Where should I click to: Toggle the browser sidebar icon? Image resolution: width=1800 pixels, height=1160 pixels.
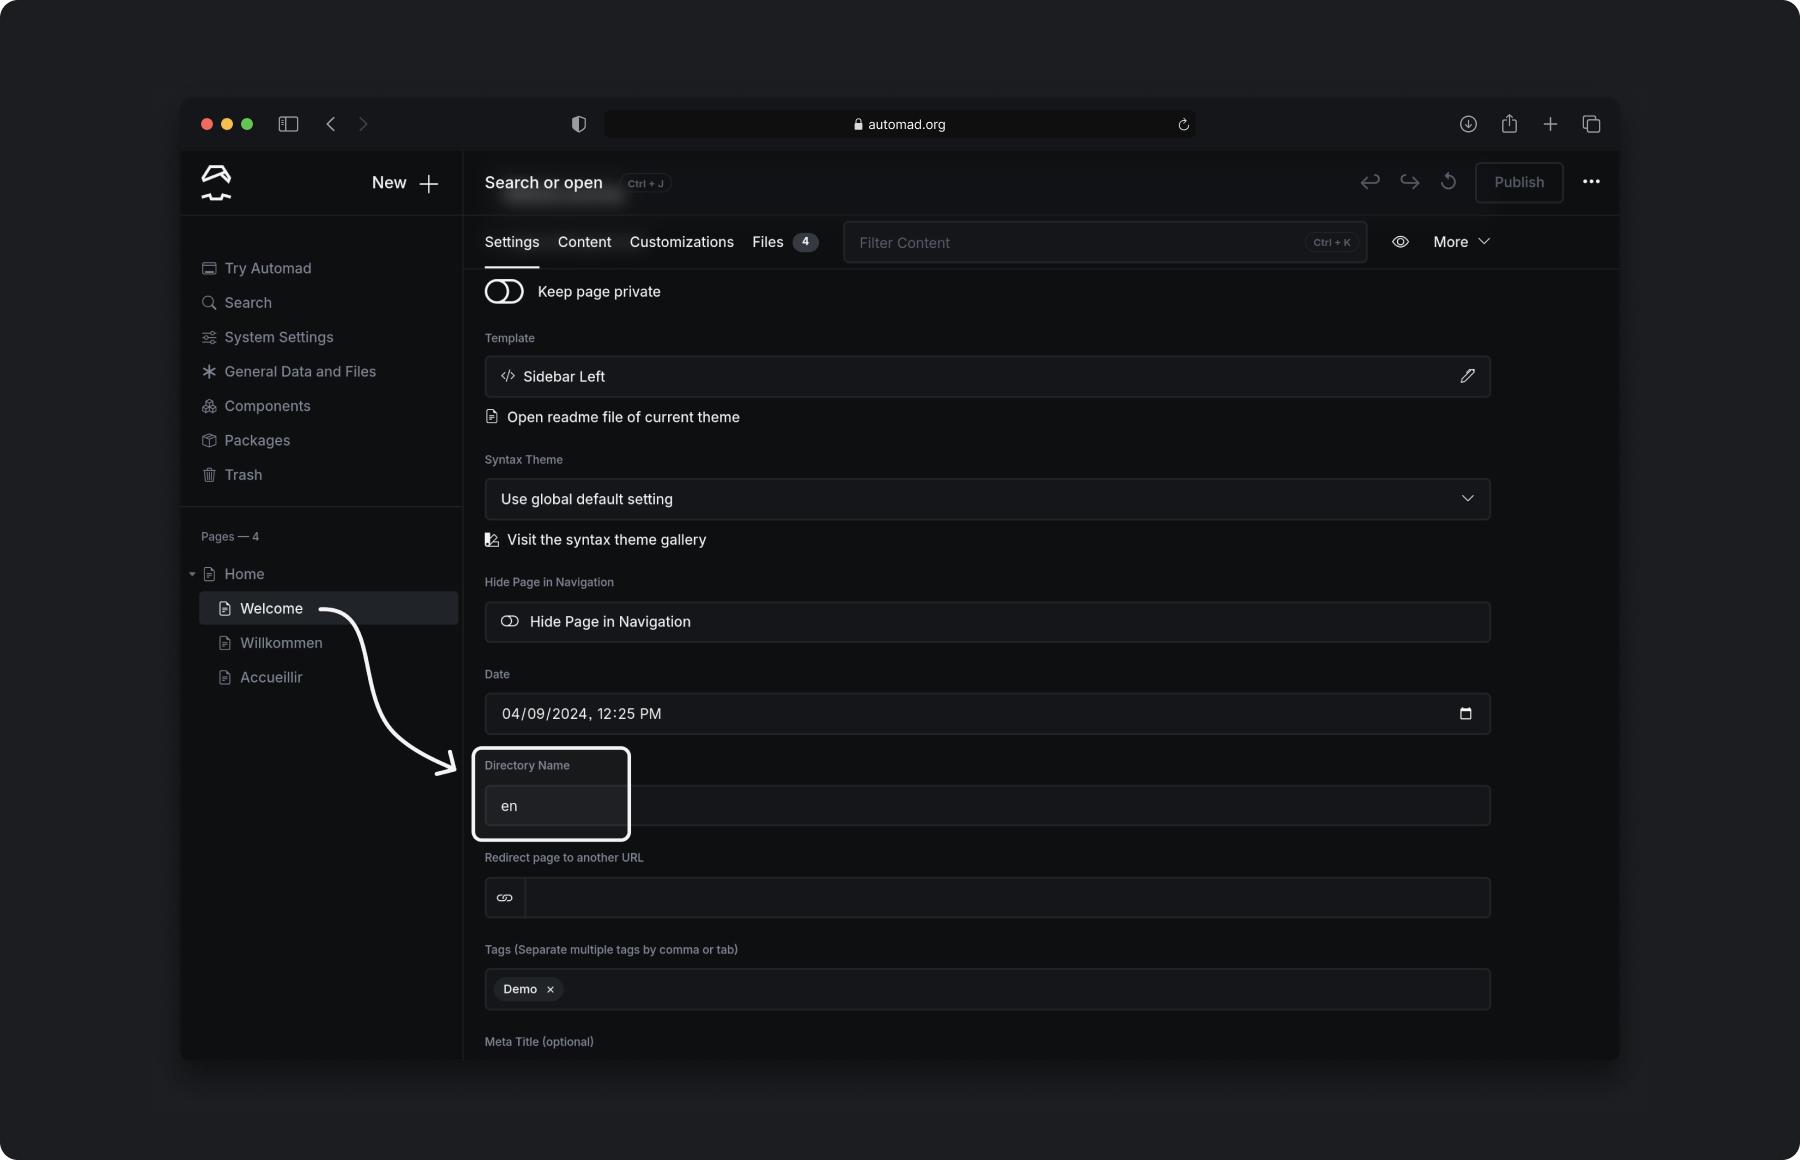pos(288,124)
